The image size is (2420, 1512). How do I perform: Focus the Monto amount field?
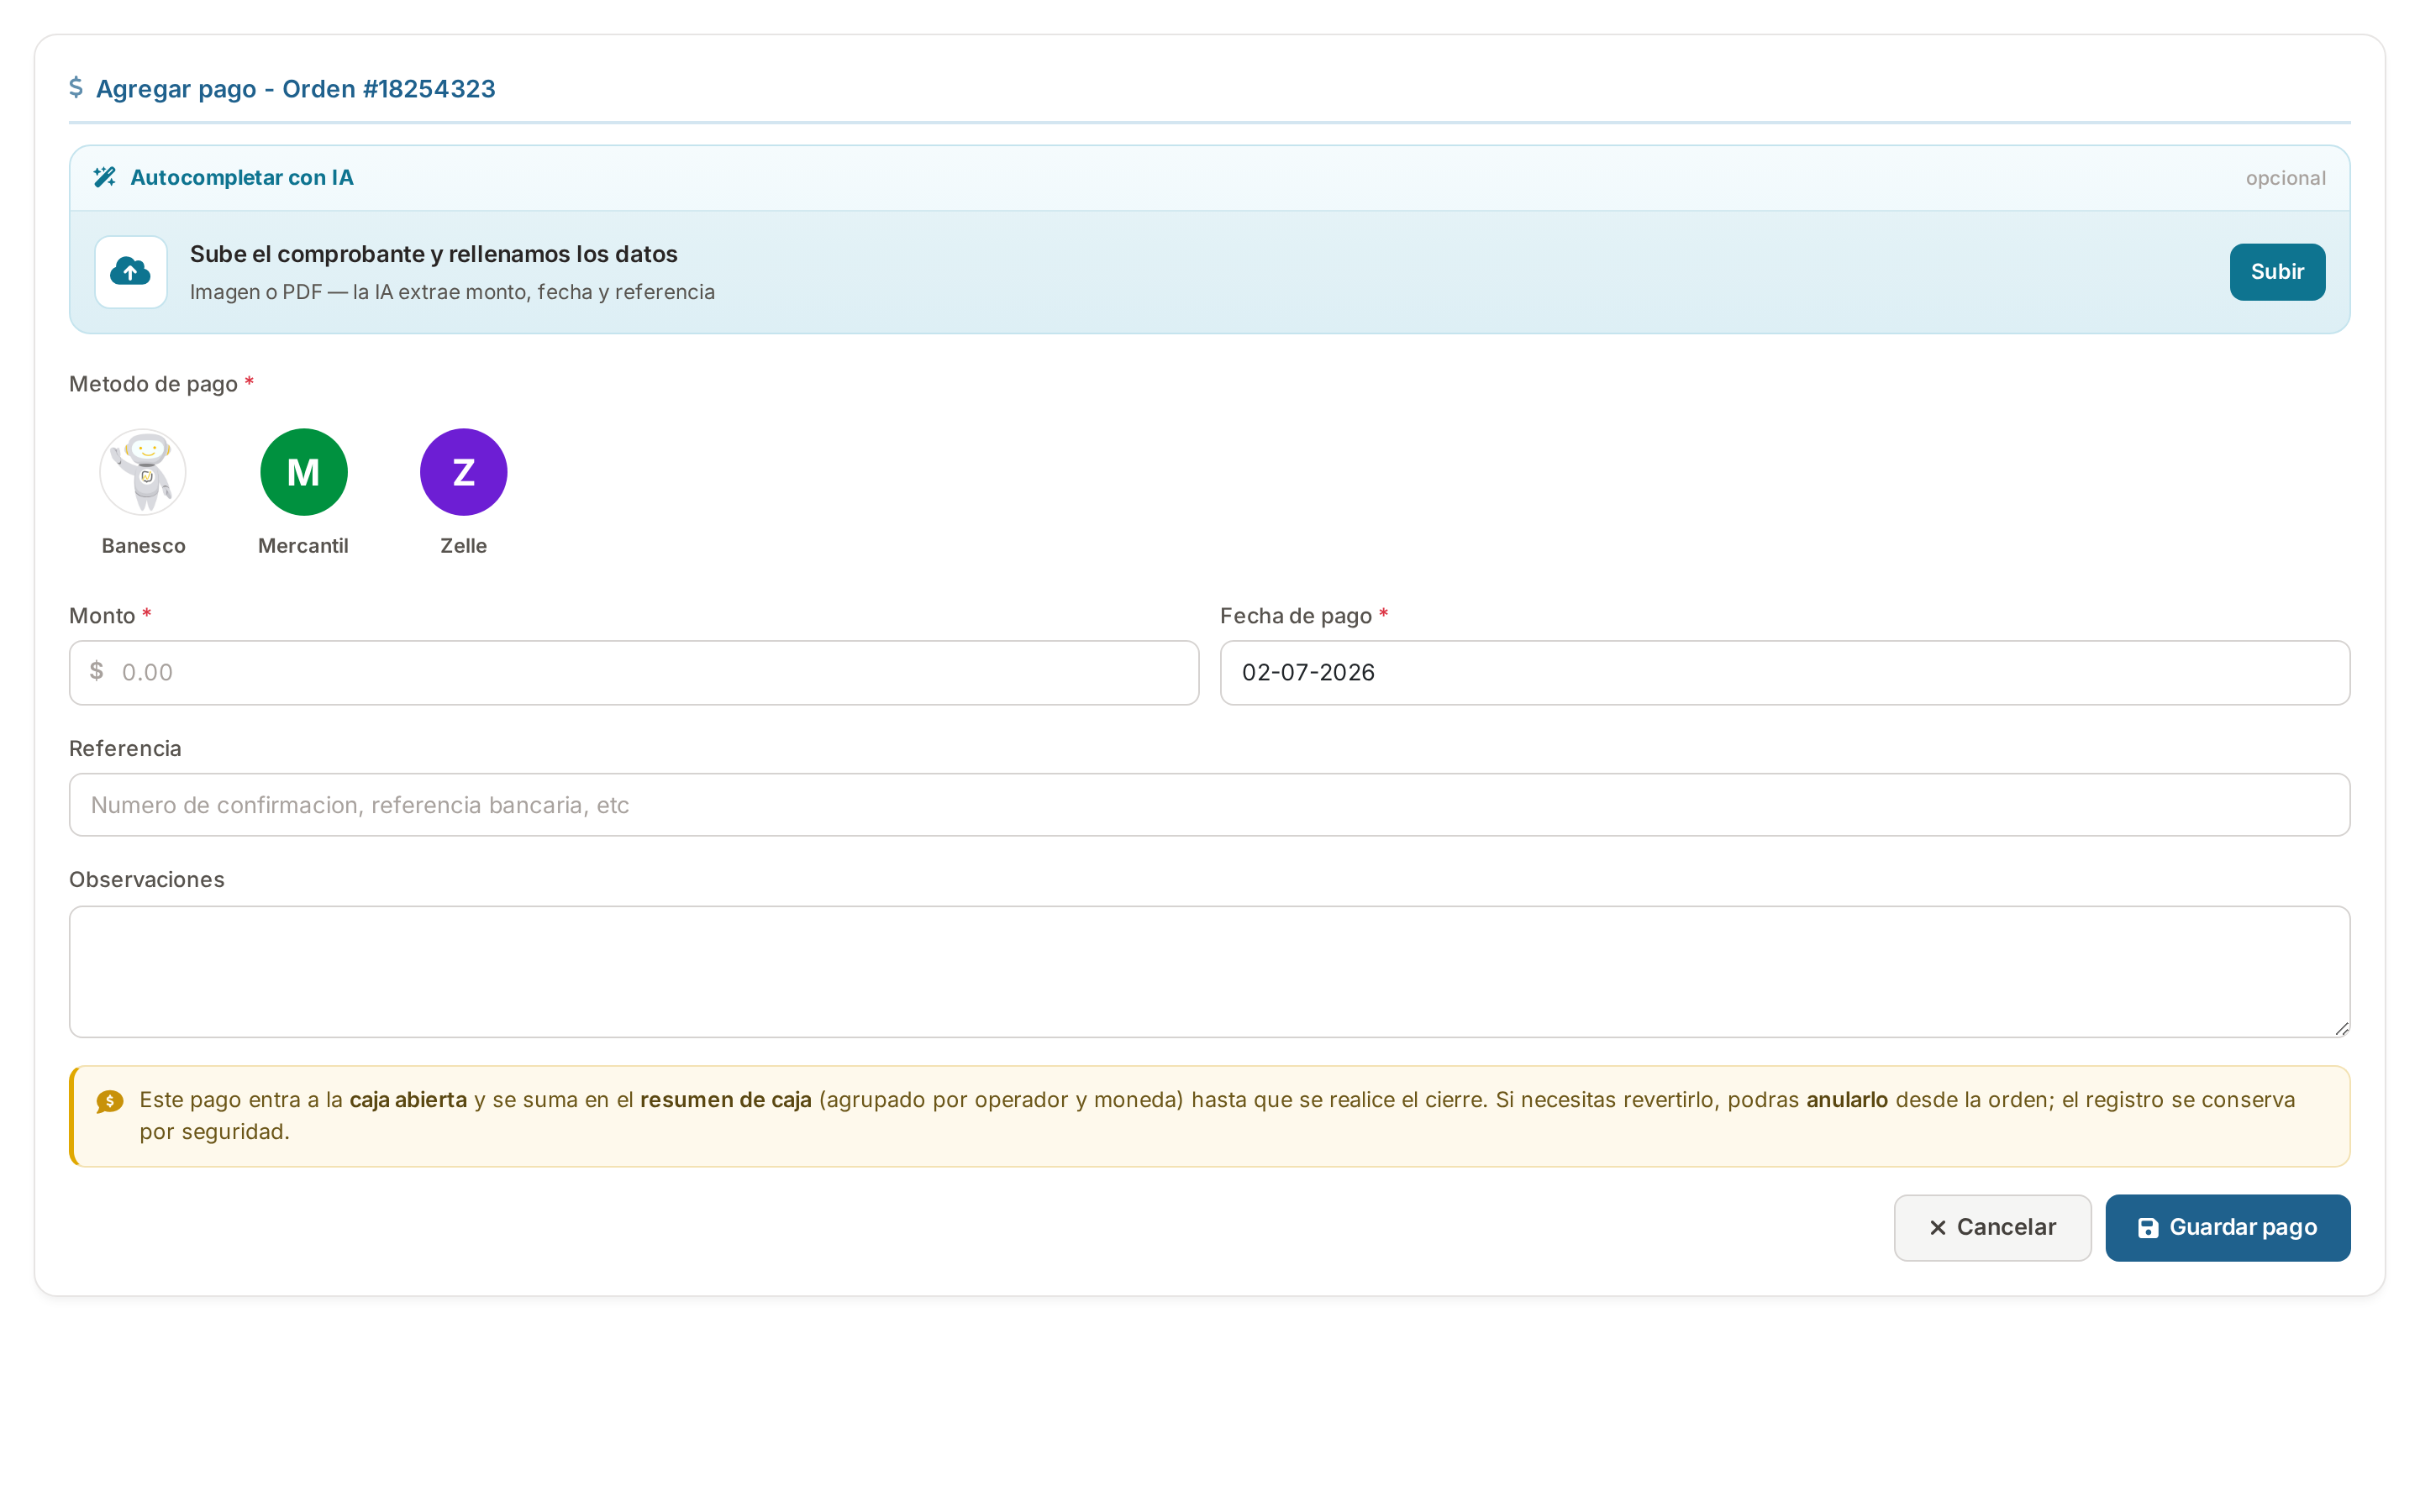[x=634, y=673]
